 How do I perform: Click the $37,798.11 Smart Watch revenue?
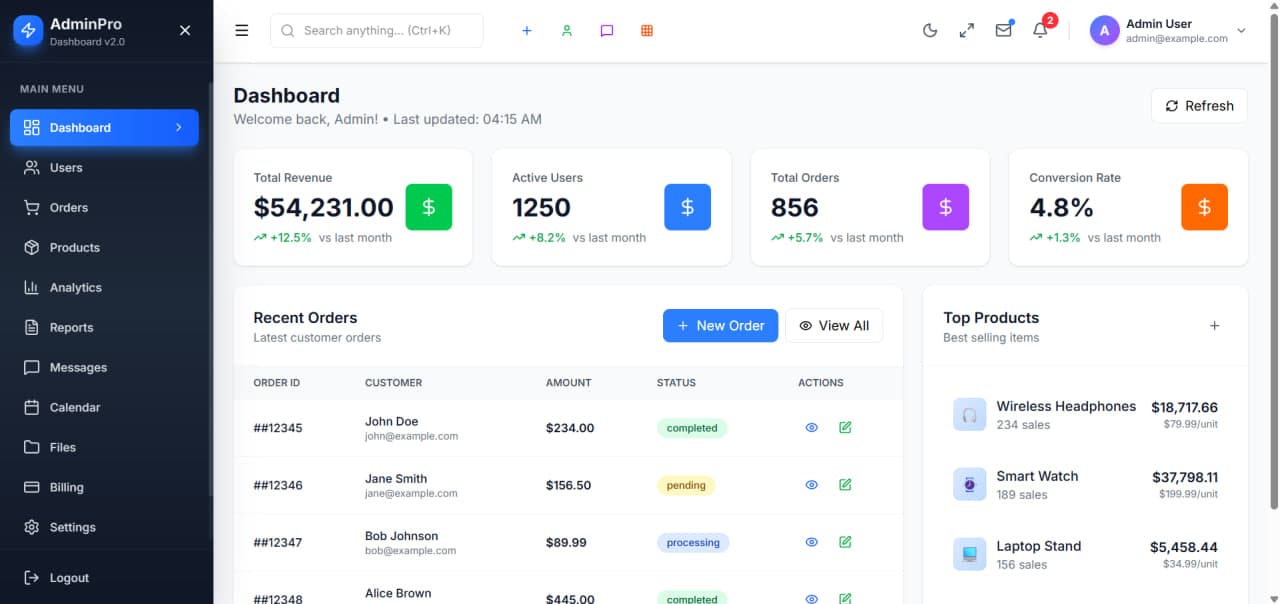click(x=1185, y=477)
